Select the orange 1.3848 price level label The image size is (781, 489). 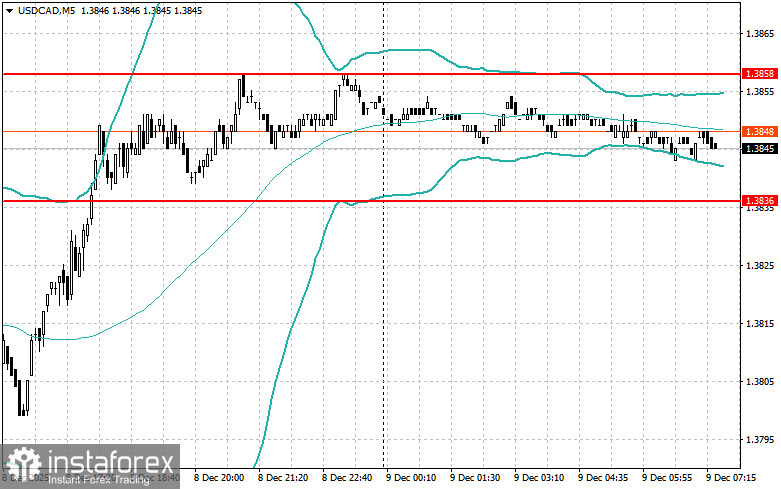click(760, 131)
